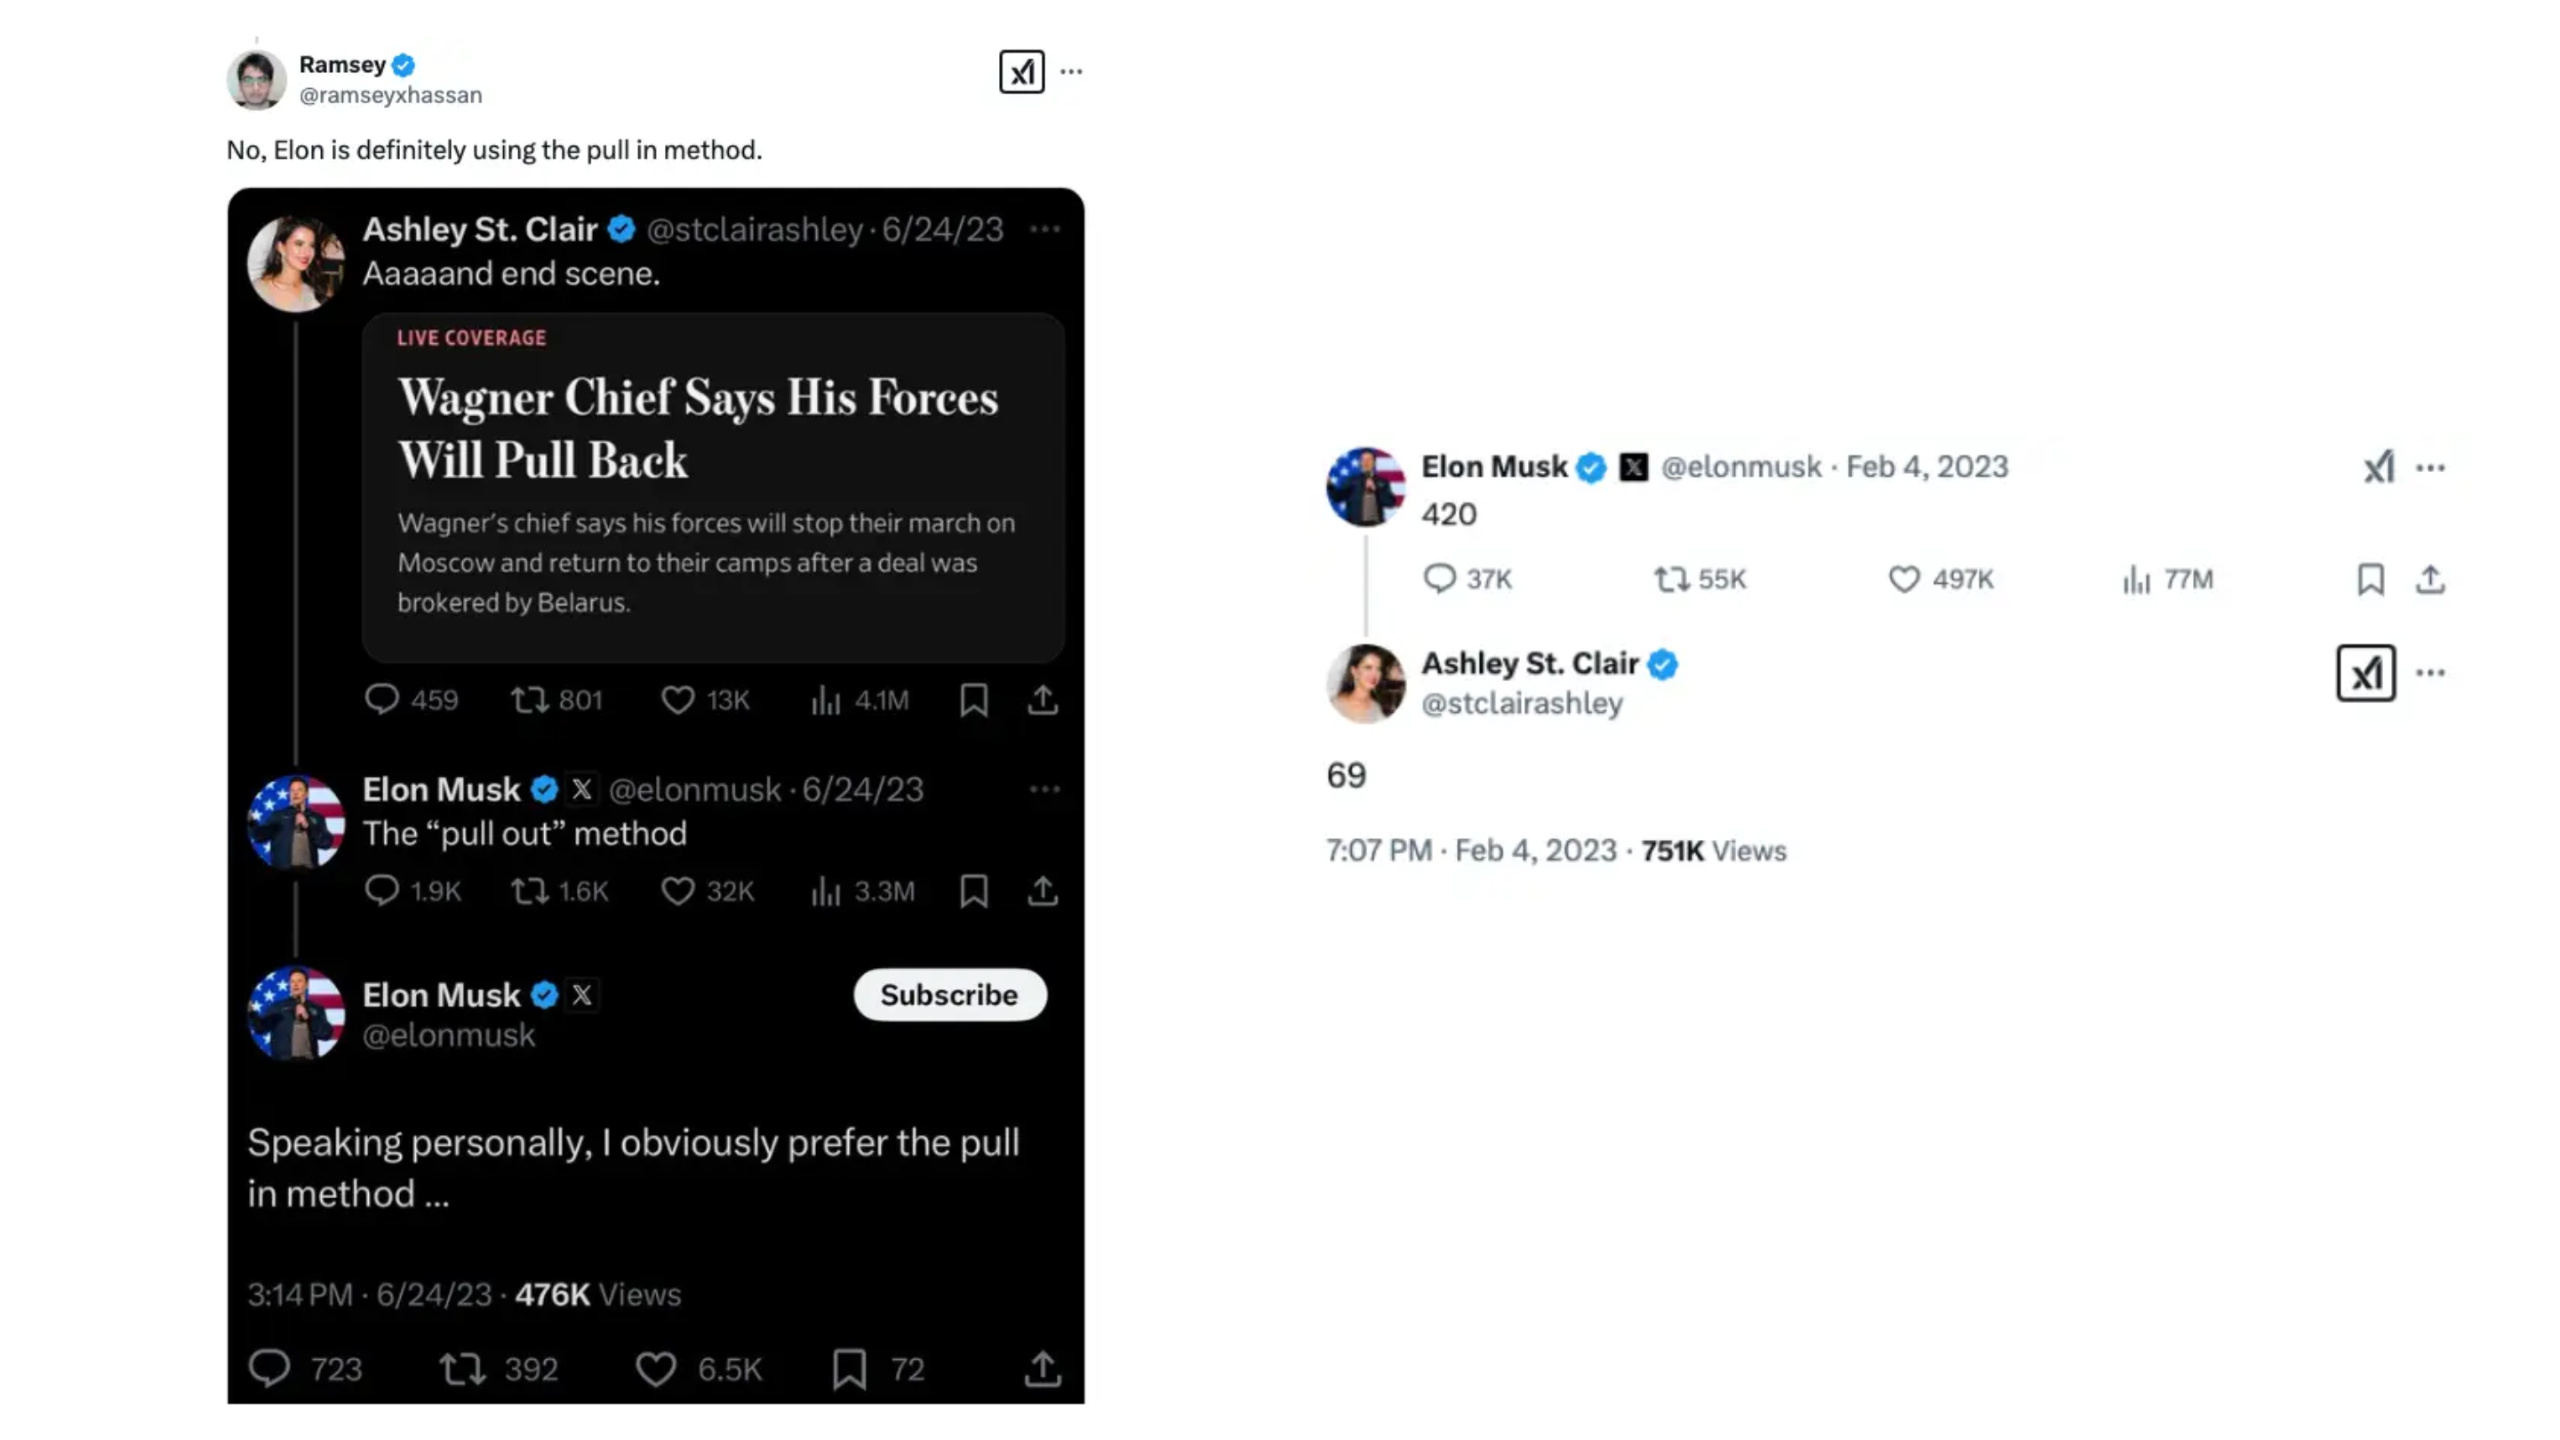Open the more options menu on Ramsey's post
2560x1440 pixels.
1071,72
